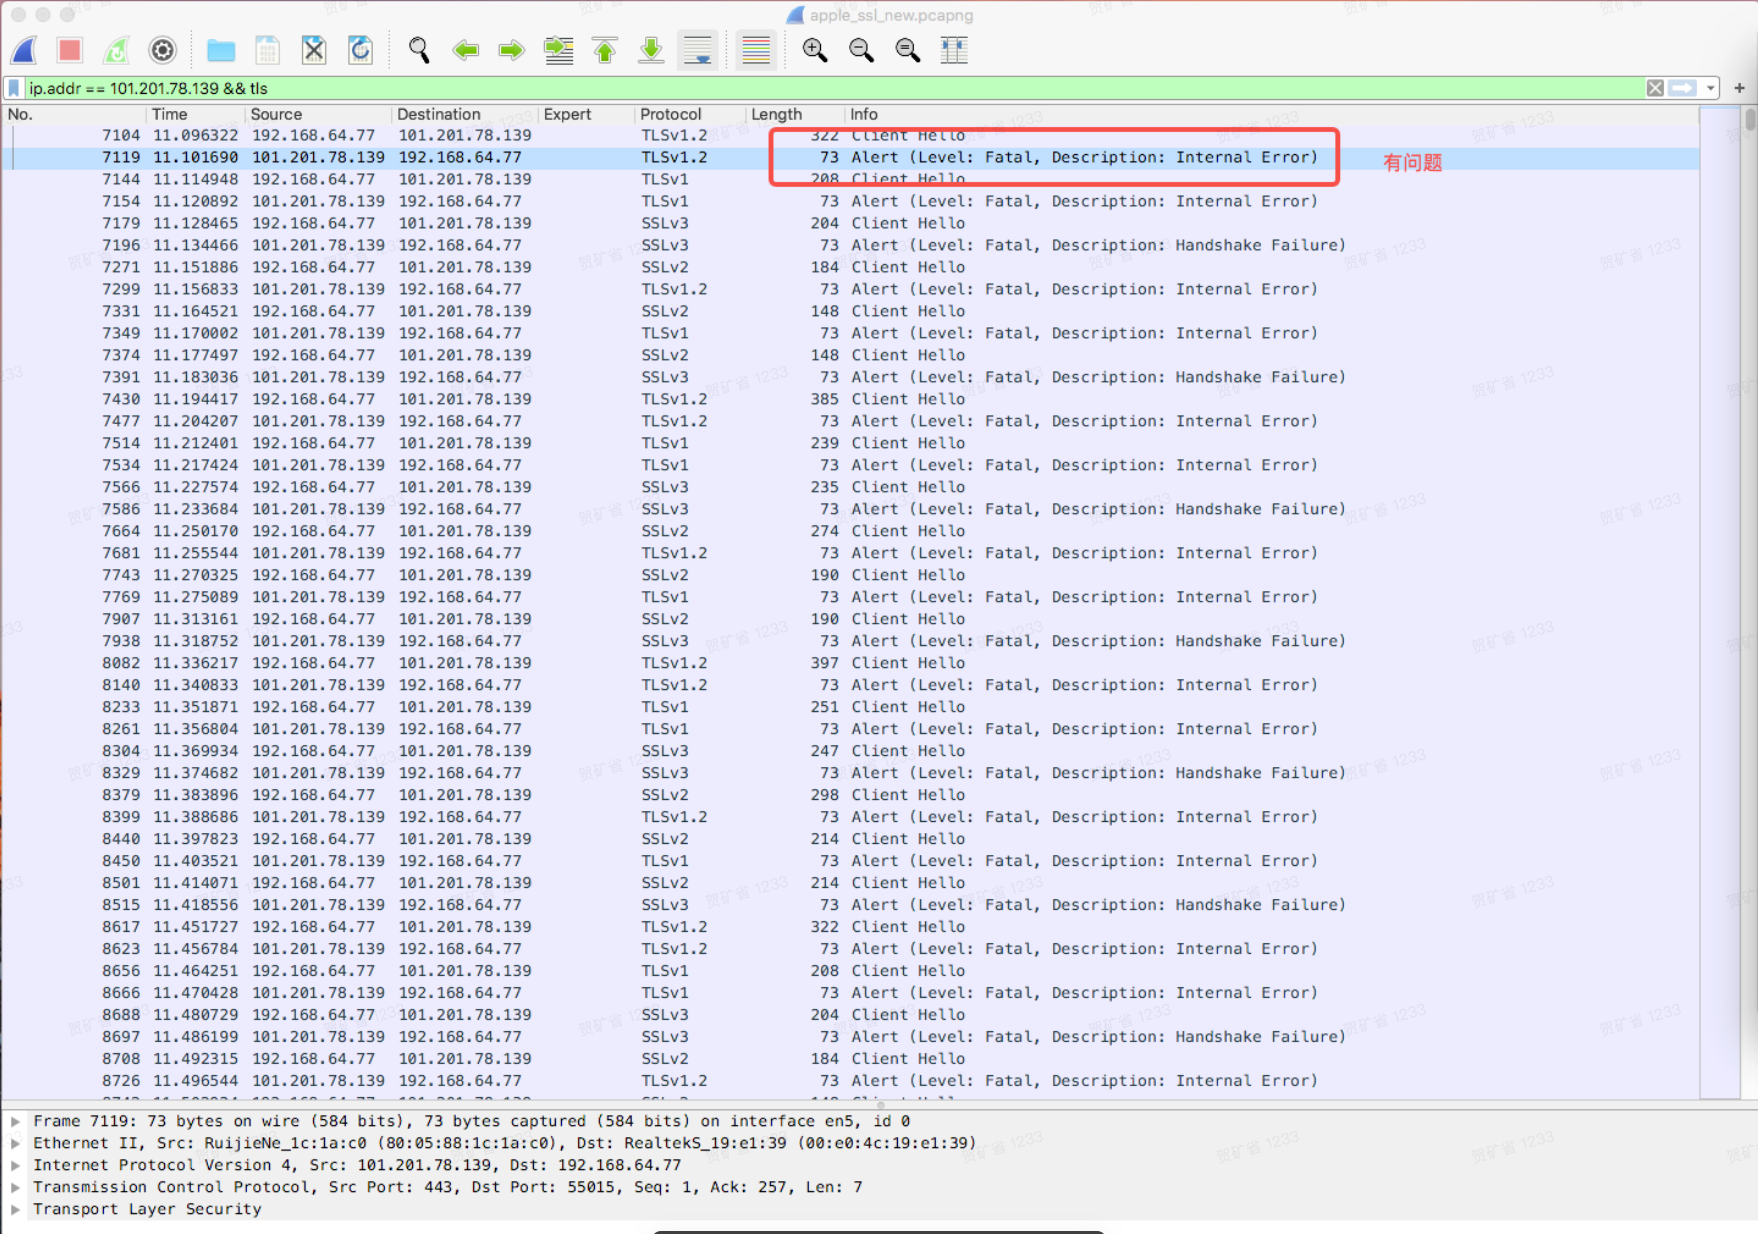Stop the capture with red square
This screenshot has width=1758, height=1234.
tap(70, 50)
